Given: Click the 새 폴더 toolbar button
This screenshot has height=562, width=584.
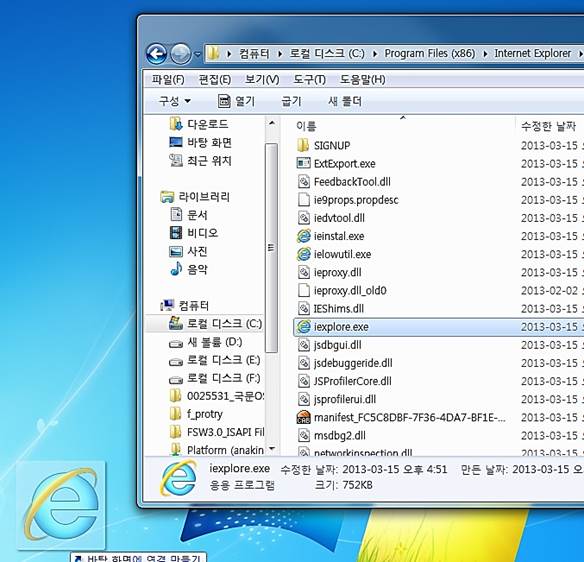Looking at the screenshot, I should pos(345,101).
